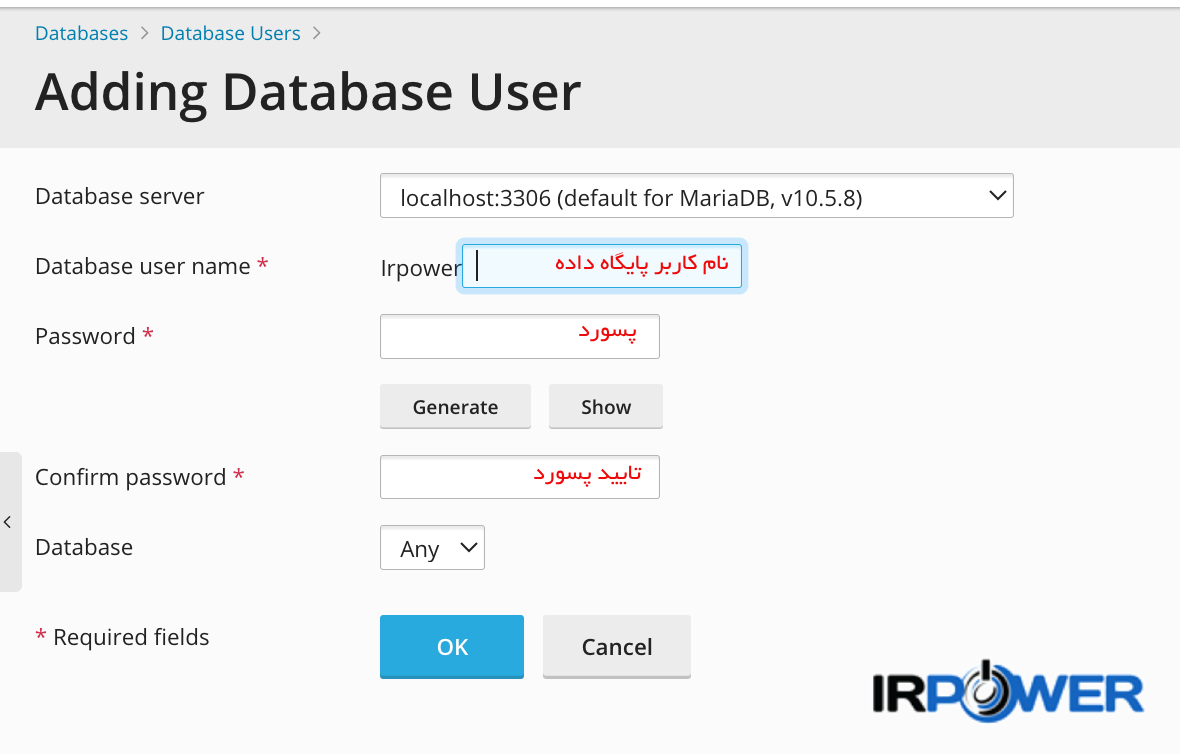Click the "Database server" label

pyautogui.click(x=120, y=196)
